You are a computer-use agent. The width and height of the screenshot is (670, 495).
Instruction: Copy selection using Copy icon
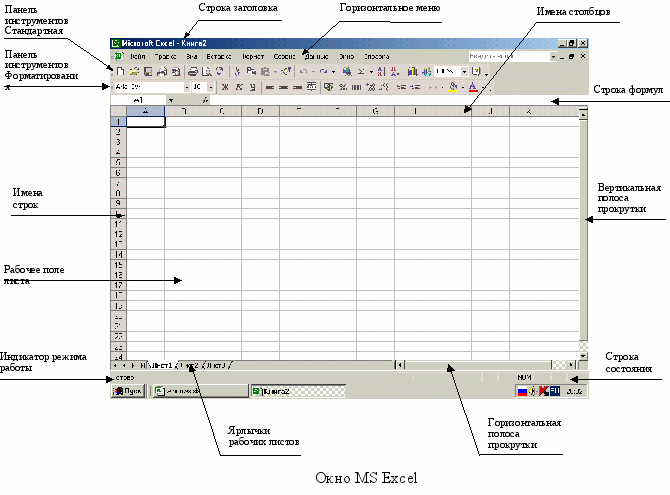(x=251, y=71)
